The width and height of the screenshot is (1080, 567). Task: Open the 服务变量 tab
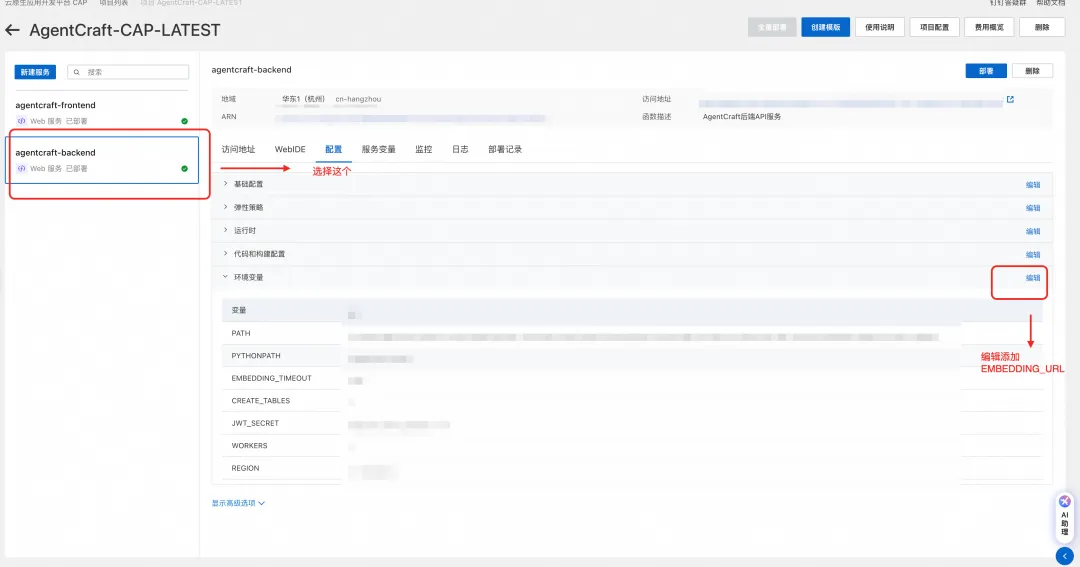click(x=378, y=150)
